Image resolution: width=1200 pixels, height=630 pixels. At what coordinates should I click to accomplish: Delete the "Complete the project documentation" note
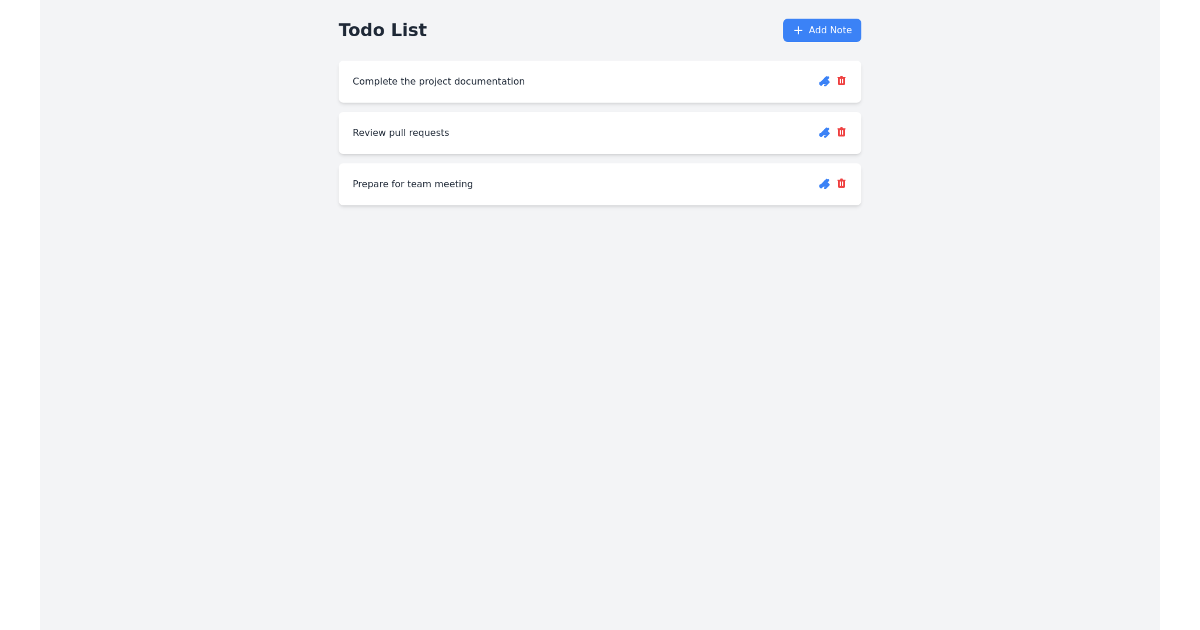841,81
